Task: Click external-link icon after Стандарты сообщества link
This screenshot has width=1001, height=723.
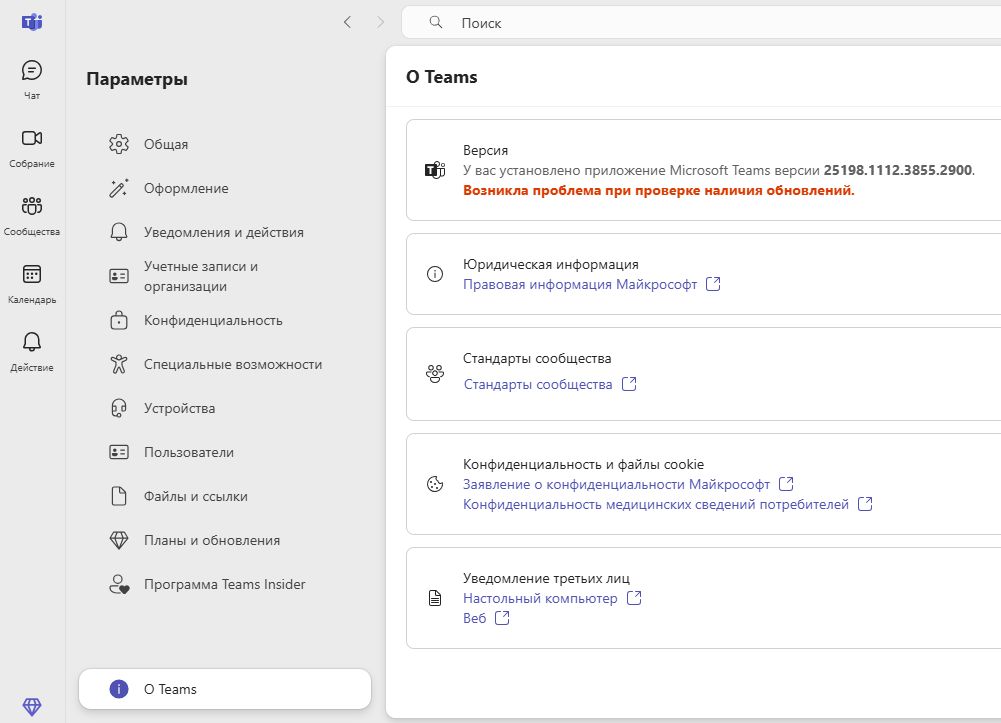Action: (x=629, y=384)
